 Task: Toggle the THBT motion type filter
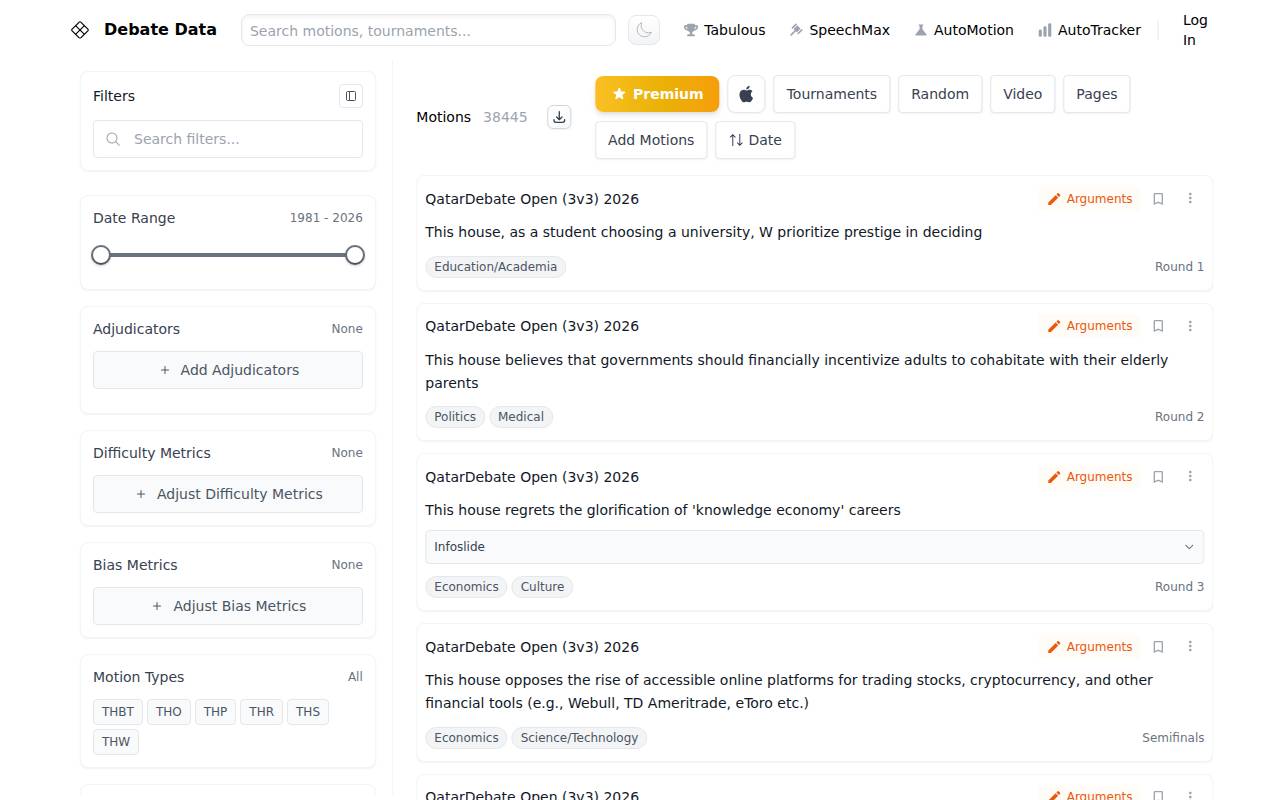(118, 712)
